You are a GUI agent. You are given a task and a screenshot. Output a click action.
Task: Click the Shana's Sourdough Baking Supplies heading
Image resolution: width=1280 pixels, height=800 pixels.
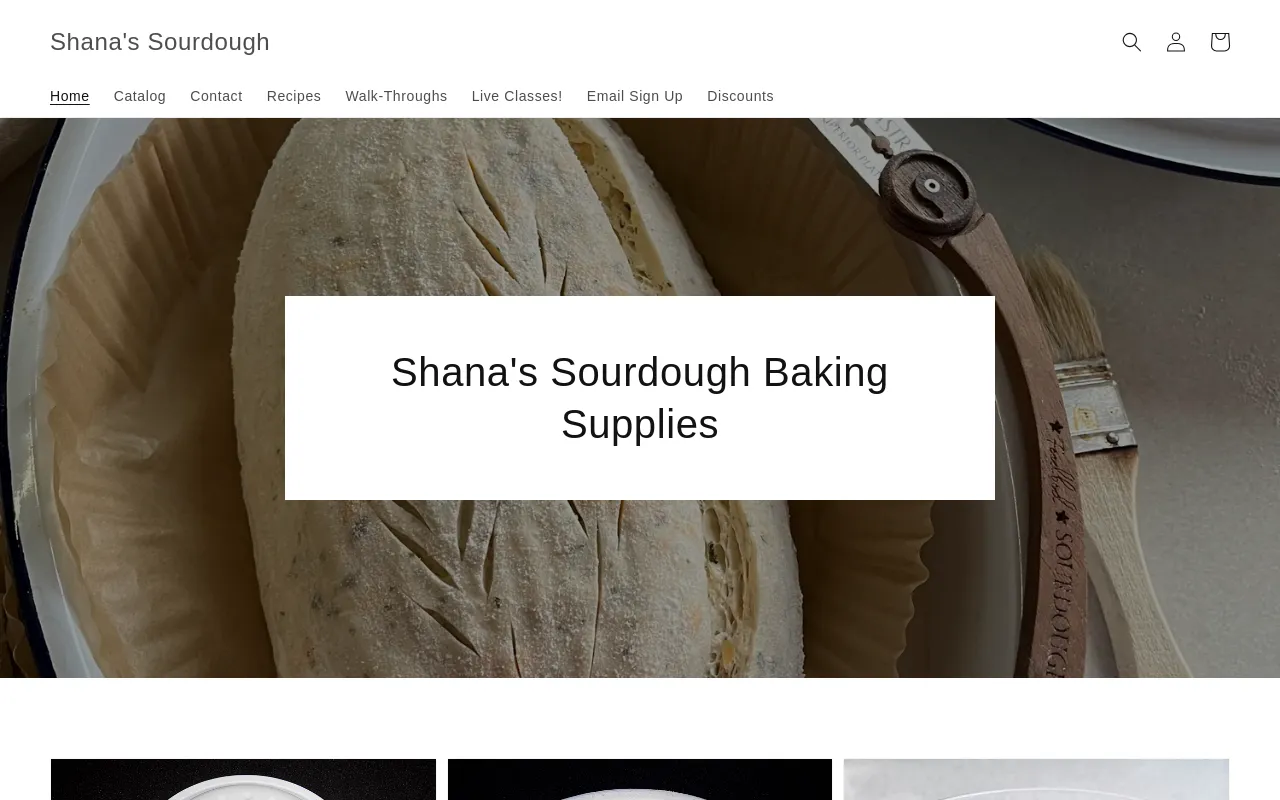pyautogui.click(x=640, y=398)
